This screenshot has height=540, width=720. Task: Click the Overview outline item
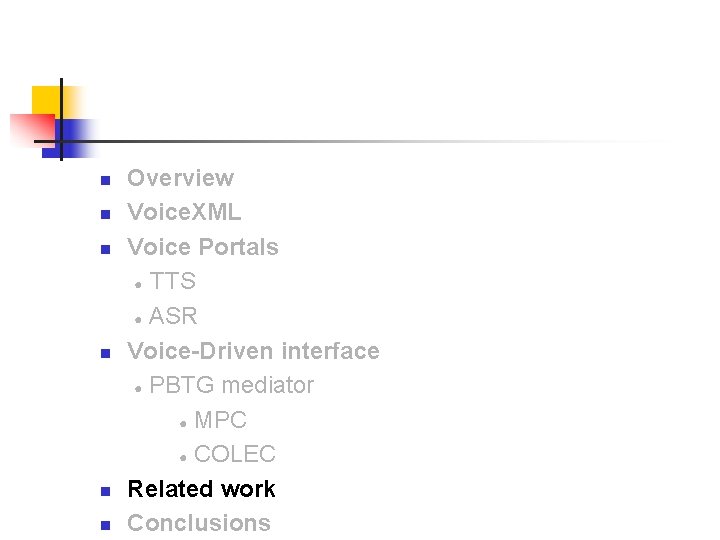(180, 178)
